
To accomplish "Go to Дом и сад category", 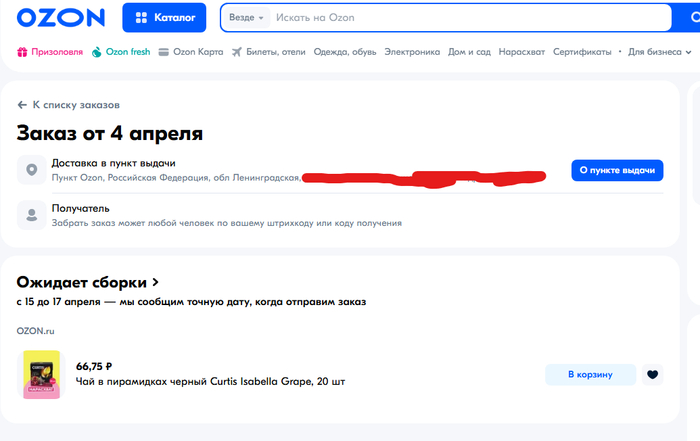I will click(x=469, y=52).
